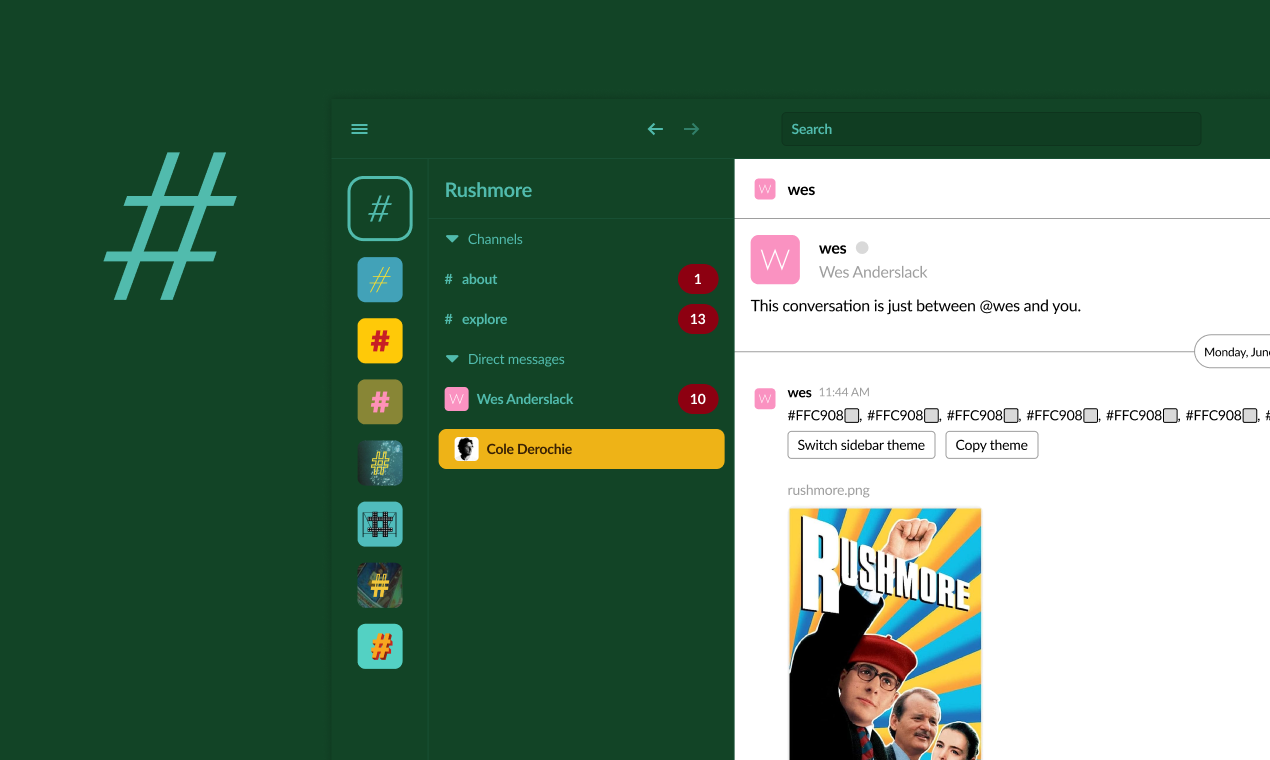
Task: Collapse the Channels section
Action: (x=451, y=239)
